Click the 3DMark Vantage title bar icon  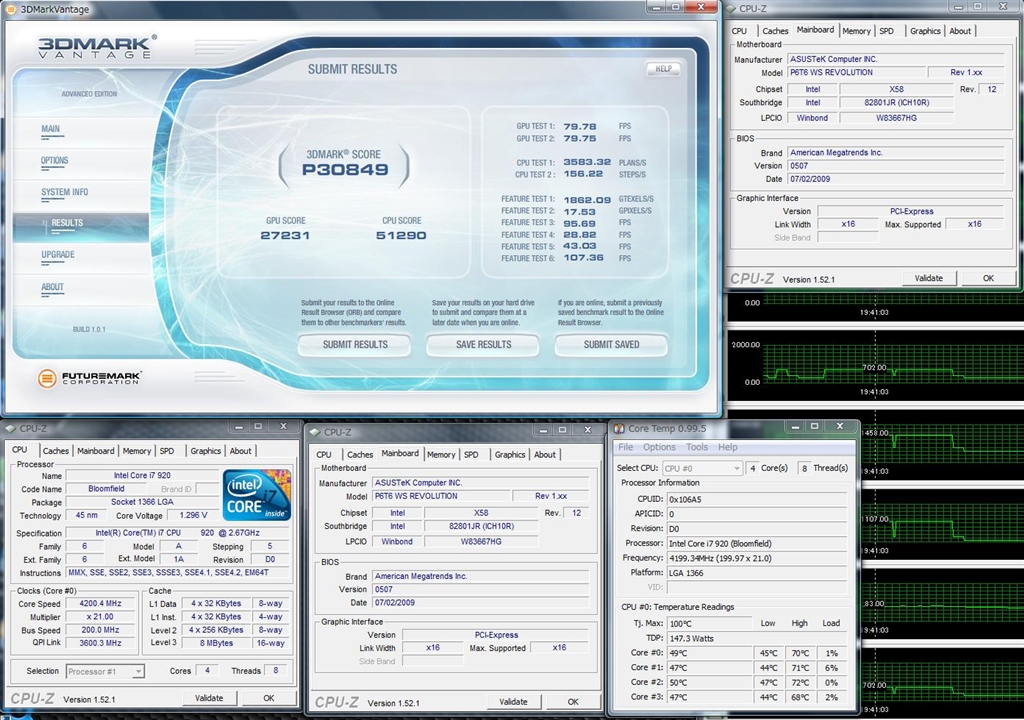[x=11, y=9]
